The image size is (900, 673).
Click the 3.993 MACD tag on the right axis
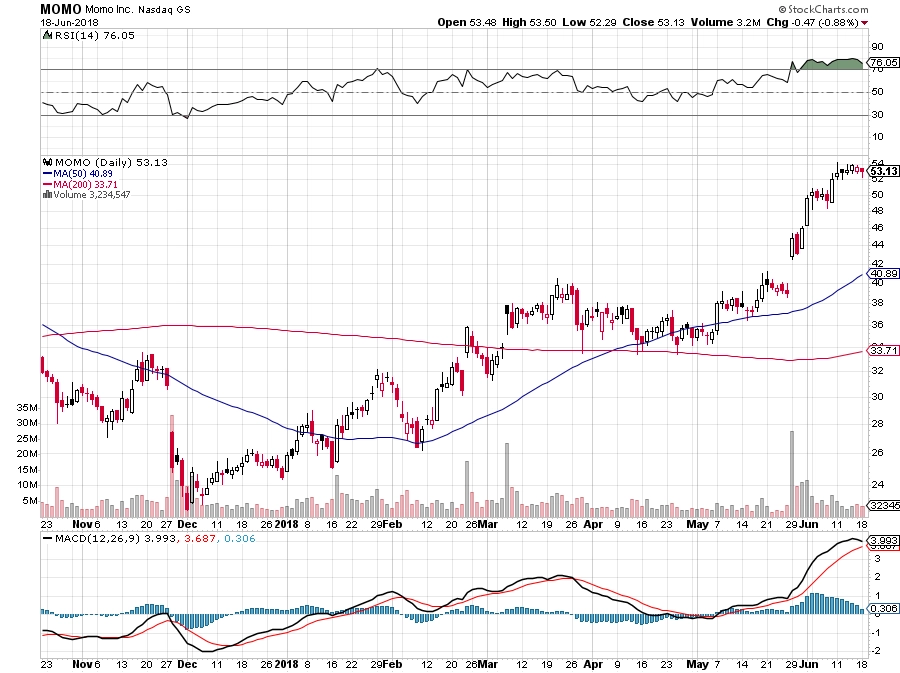884,540
